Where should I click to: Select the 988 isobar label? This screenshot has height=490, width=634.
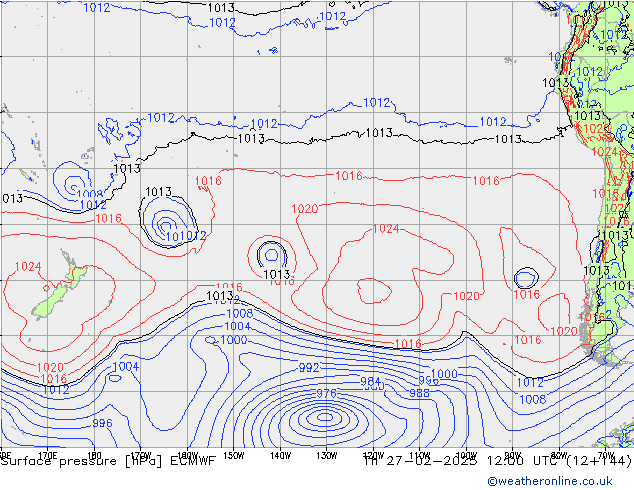(x=419, y=393)
